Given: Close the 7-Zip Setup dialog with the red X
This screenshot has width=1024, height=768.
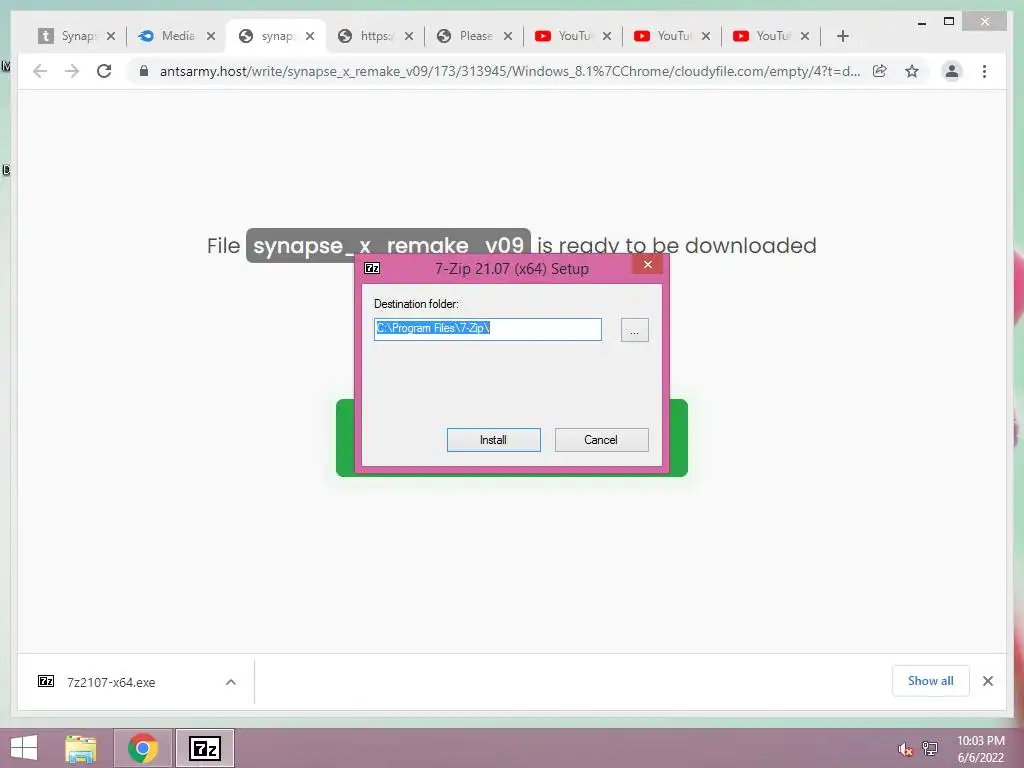Looking at the screenshot, I should coord(647,264).
